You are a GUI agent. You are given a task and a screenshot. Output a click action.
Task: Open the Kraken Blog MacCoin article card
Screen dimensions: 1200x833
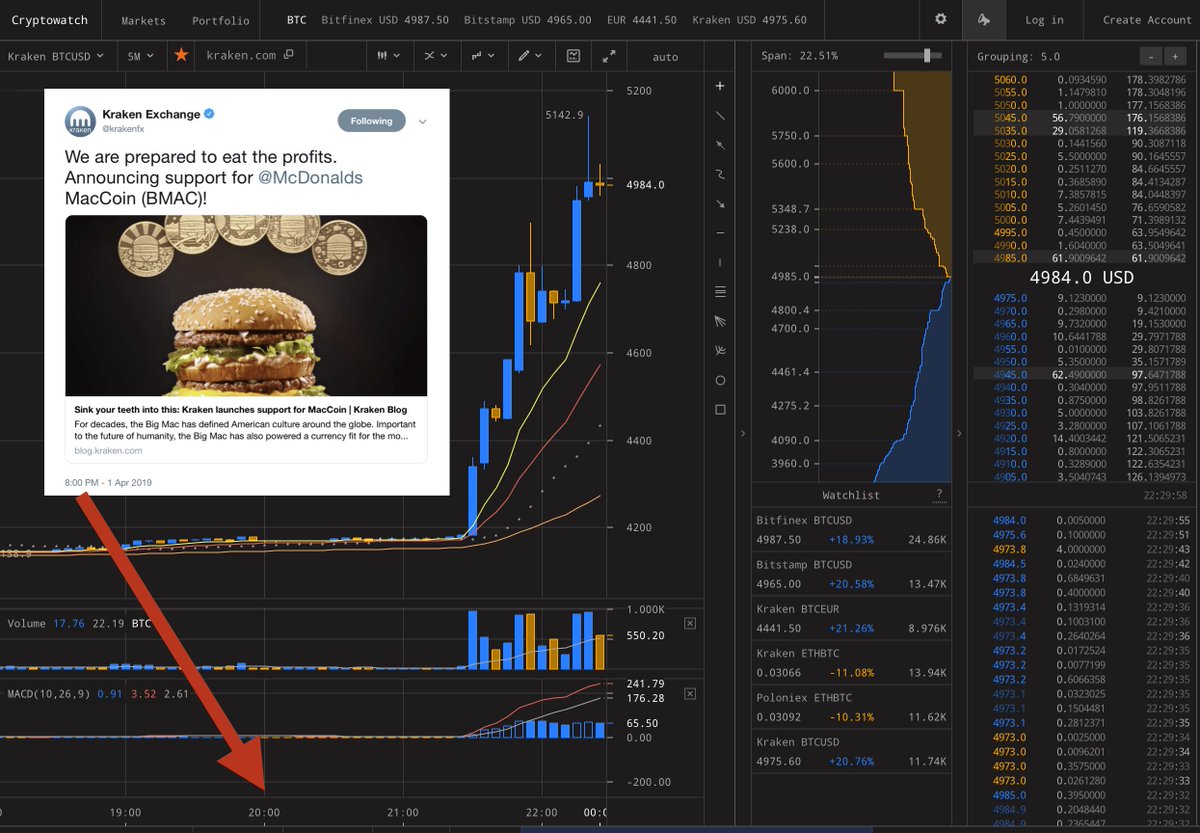(x=246, y=339)
